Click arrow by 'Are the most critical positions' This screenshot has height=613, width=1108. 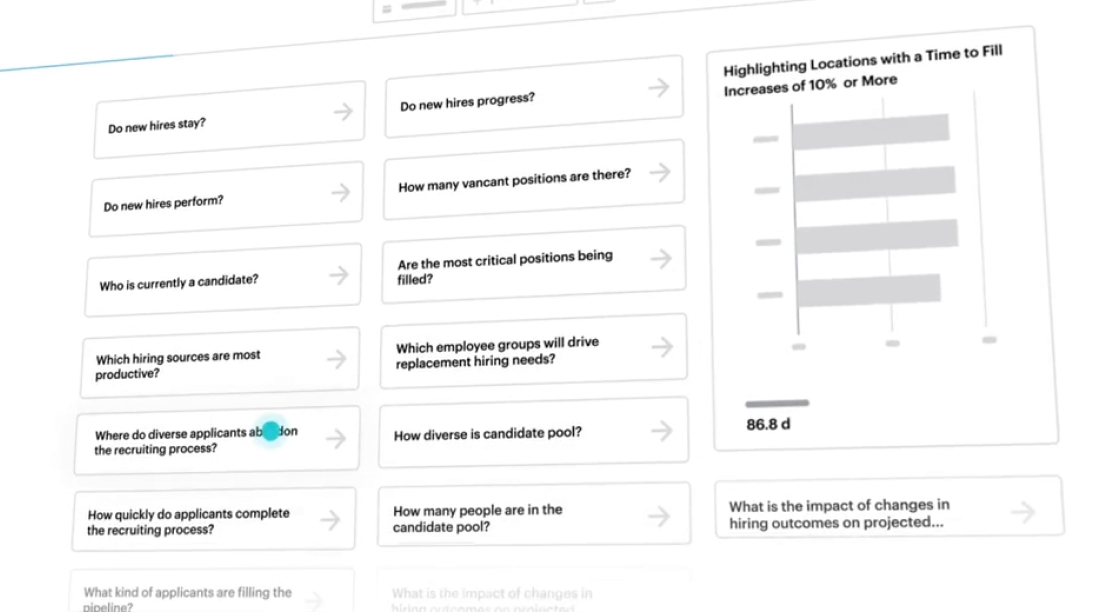[x=660, y=259]
